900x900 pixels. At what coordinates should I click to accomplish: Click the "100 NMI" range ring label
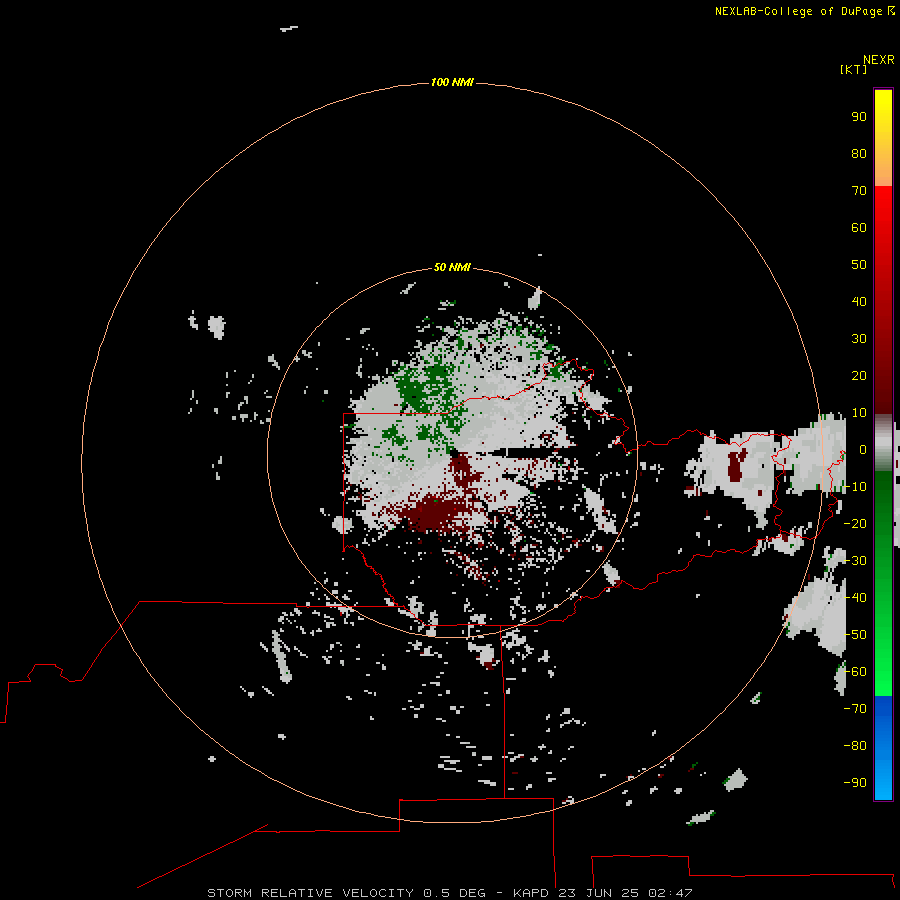pos(452,82)
